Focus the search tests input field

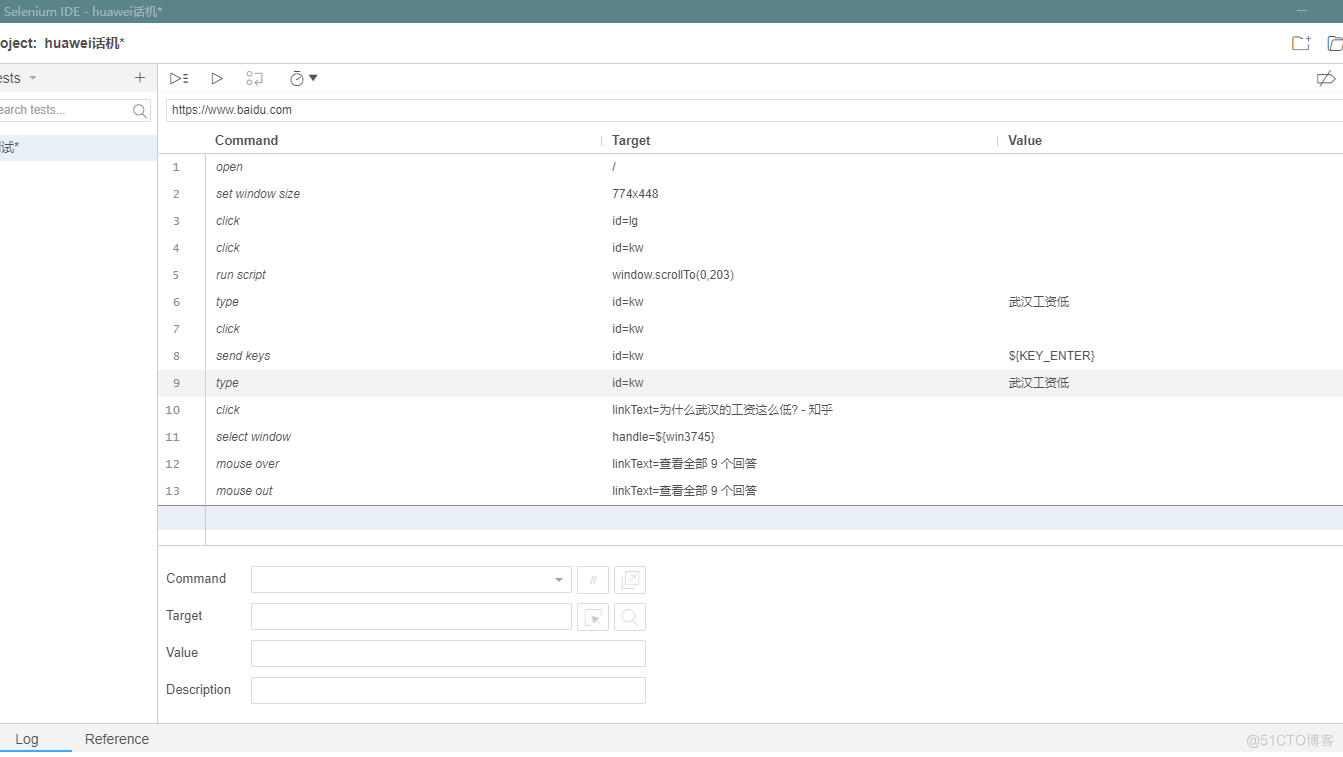[65, 110]
